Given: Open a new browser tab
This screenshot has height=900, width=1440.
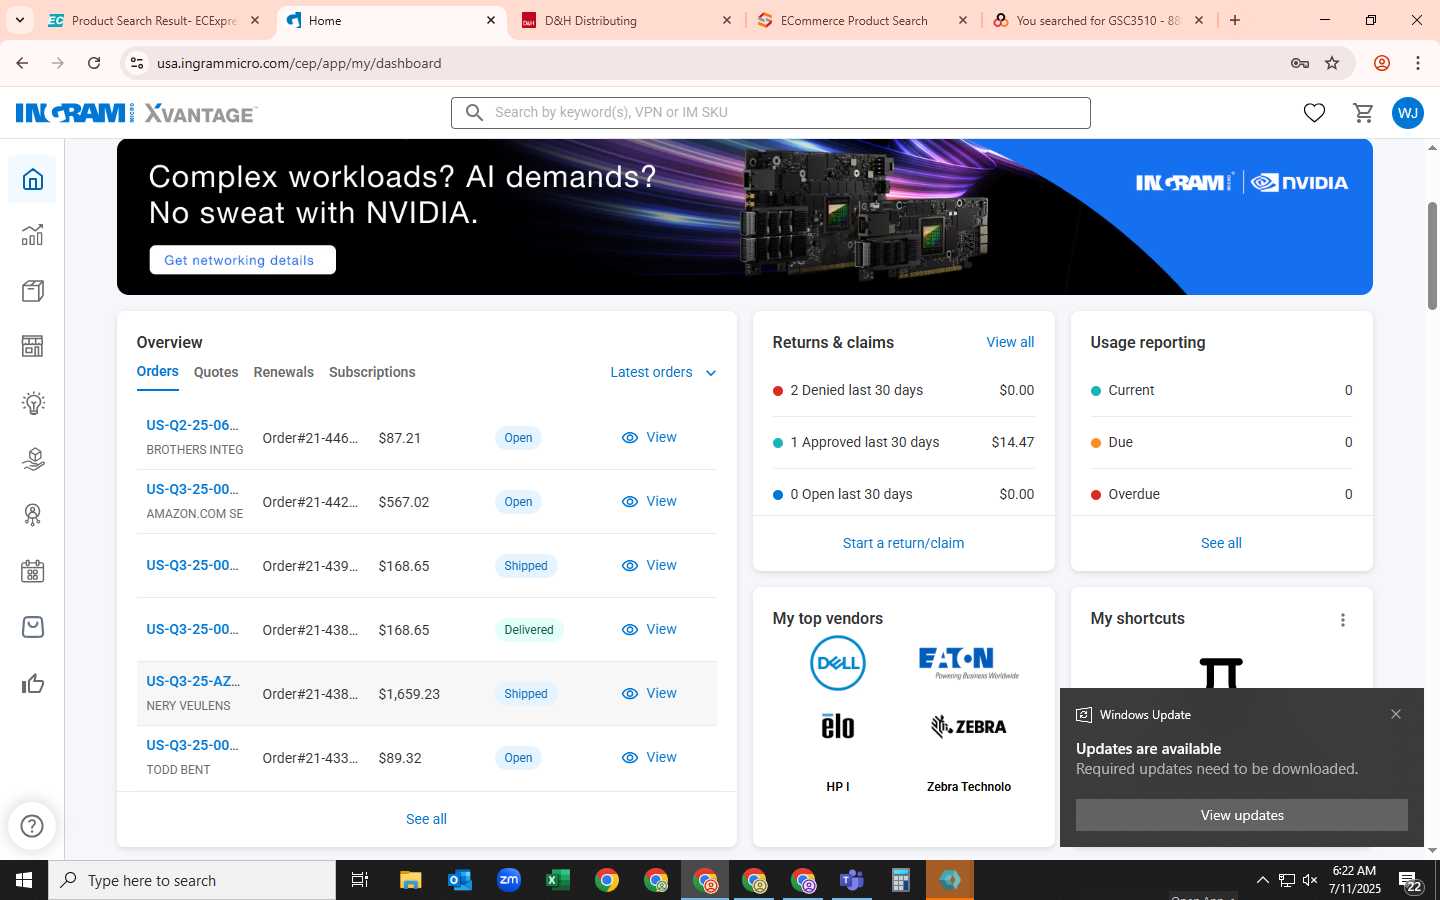Looking at the screenshot, I should click(1235, 20).
